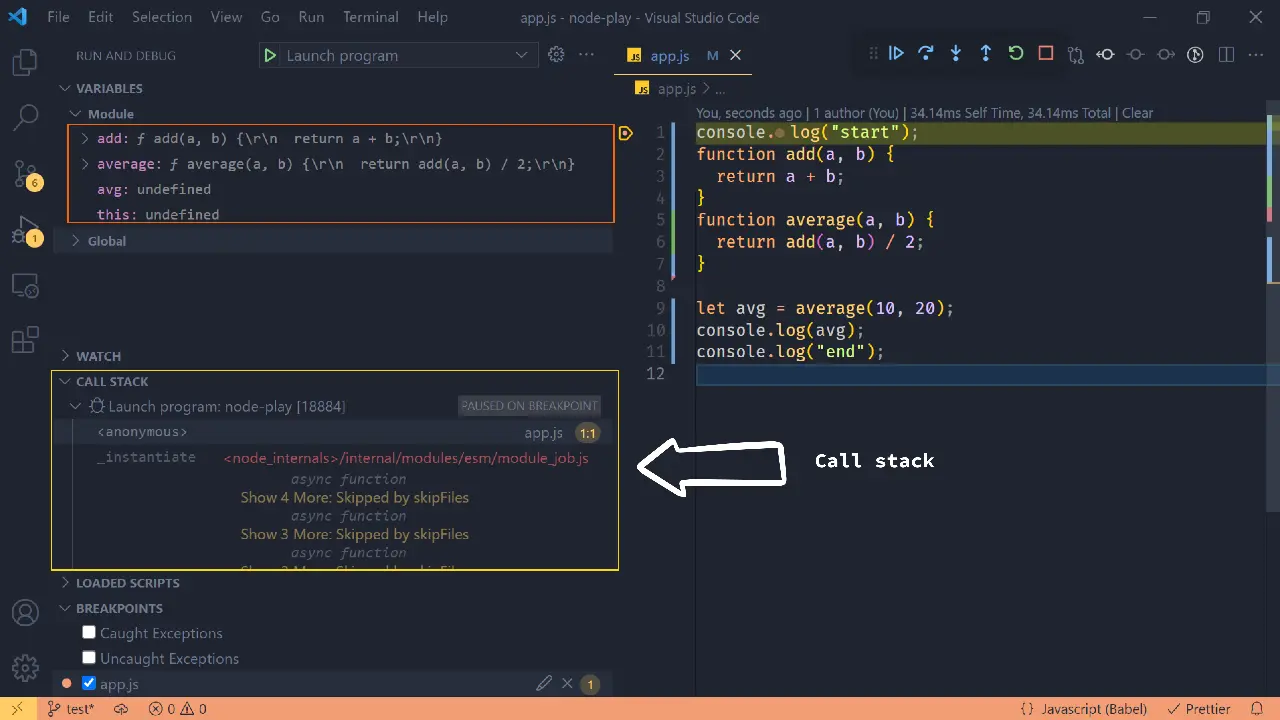This screenshot has width=1280, height=720.
Task: Disable the app.js breakpoint checkbox
Action: pos(89,684)
